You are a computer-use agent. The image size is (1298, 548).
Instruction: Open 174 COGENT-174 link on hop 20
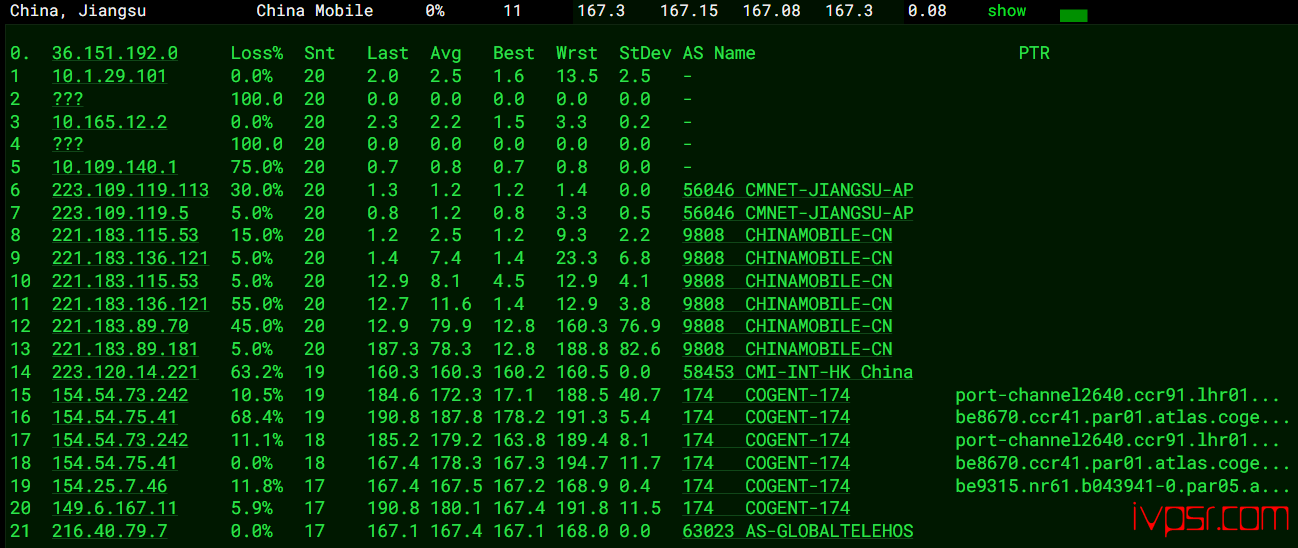point(766,508)
